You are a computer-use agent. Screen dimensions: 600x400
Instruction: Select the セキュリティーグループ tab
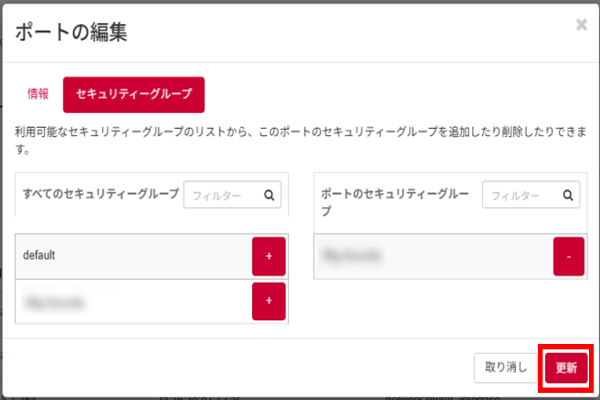[x=133, y=94]
